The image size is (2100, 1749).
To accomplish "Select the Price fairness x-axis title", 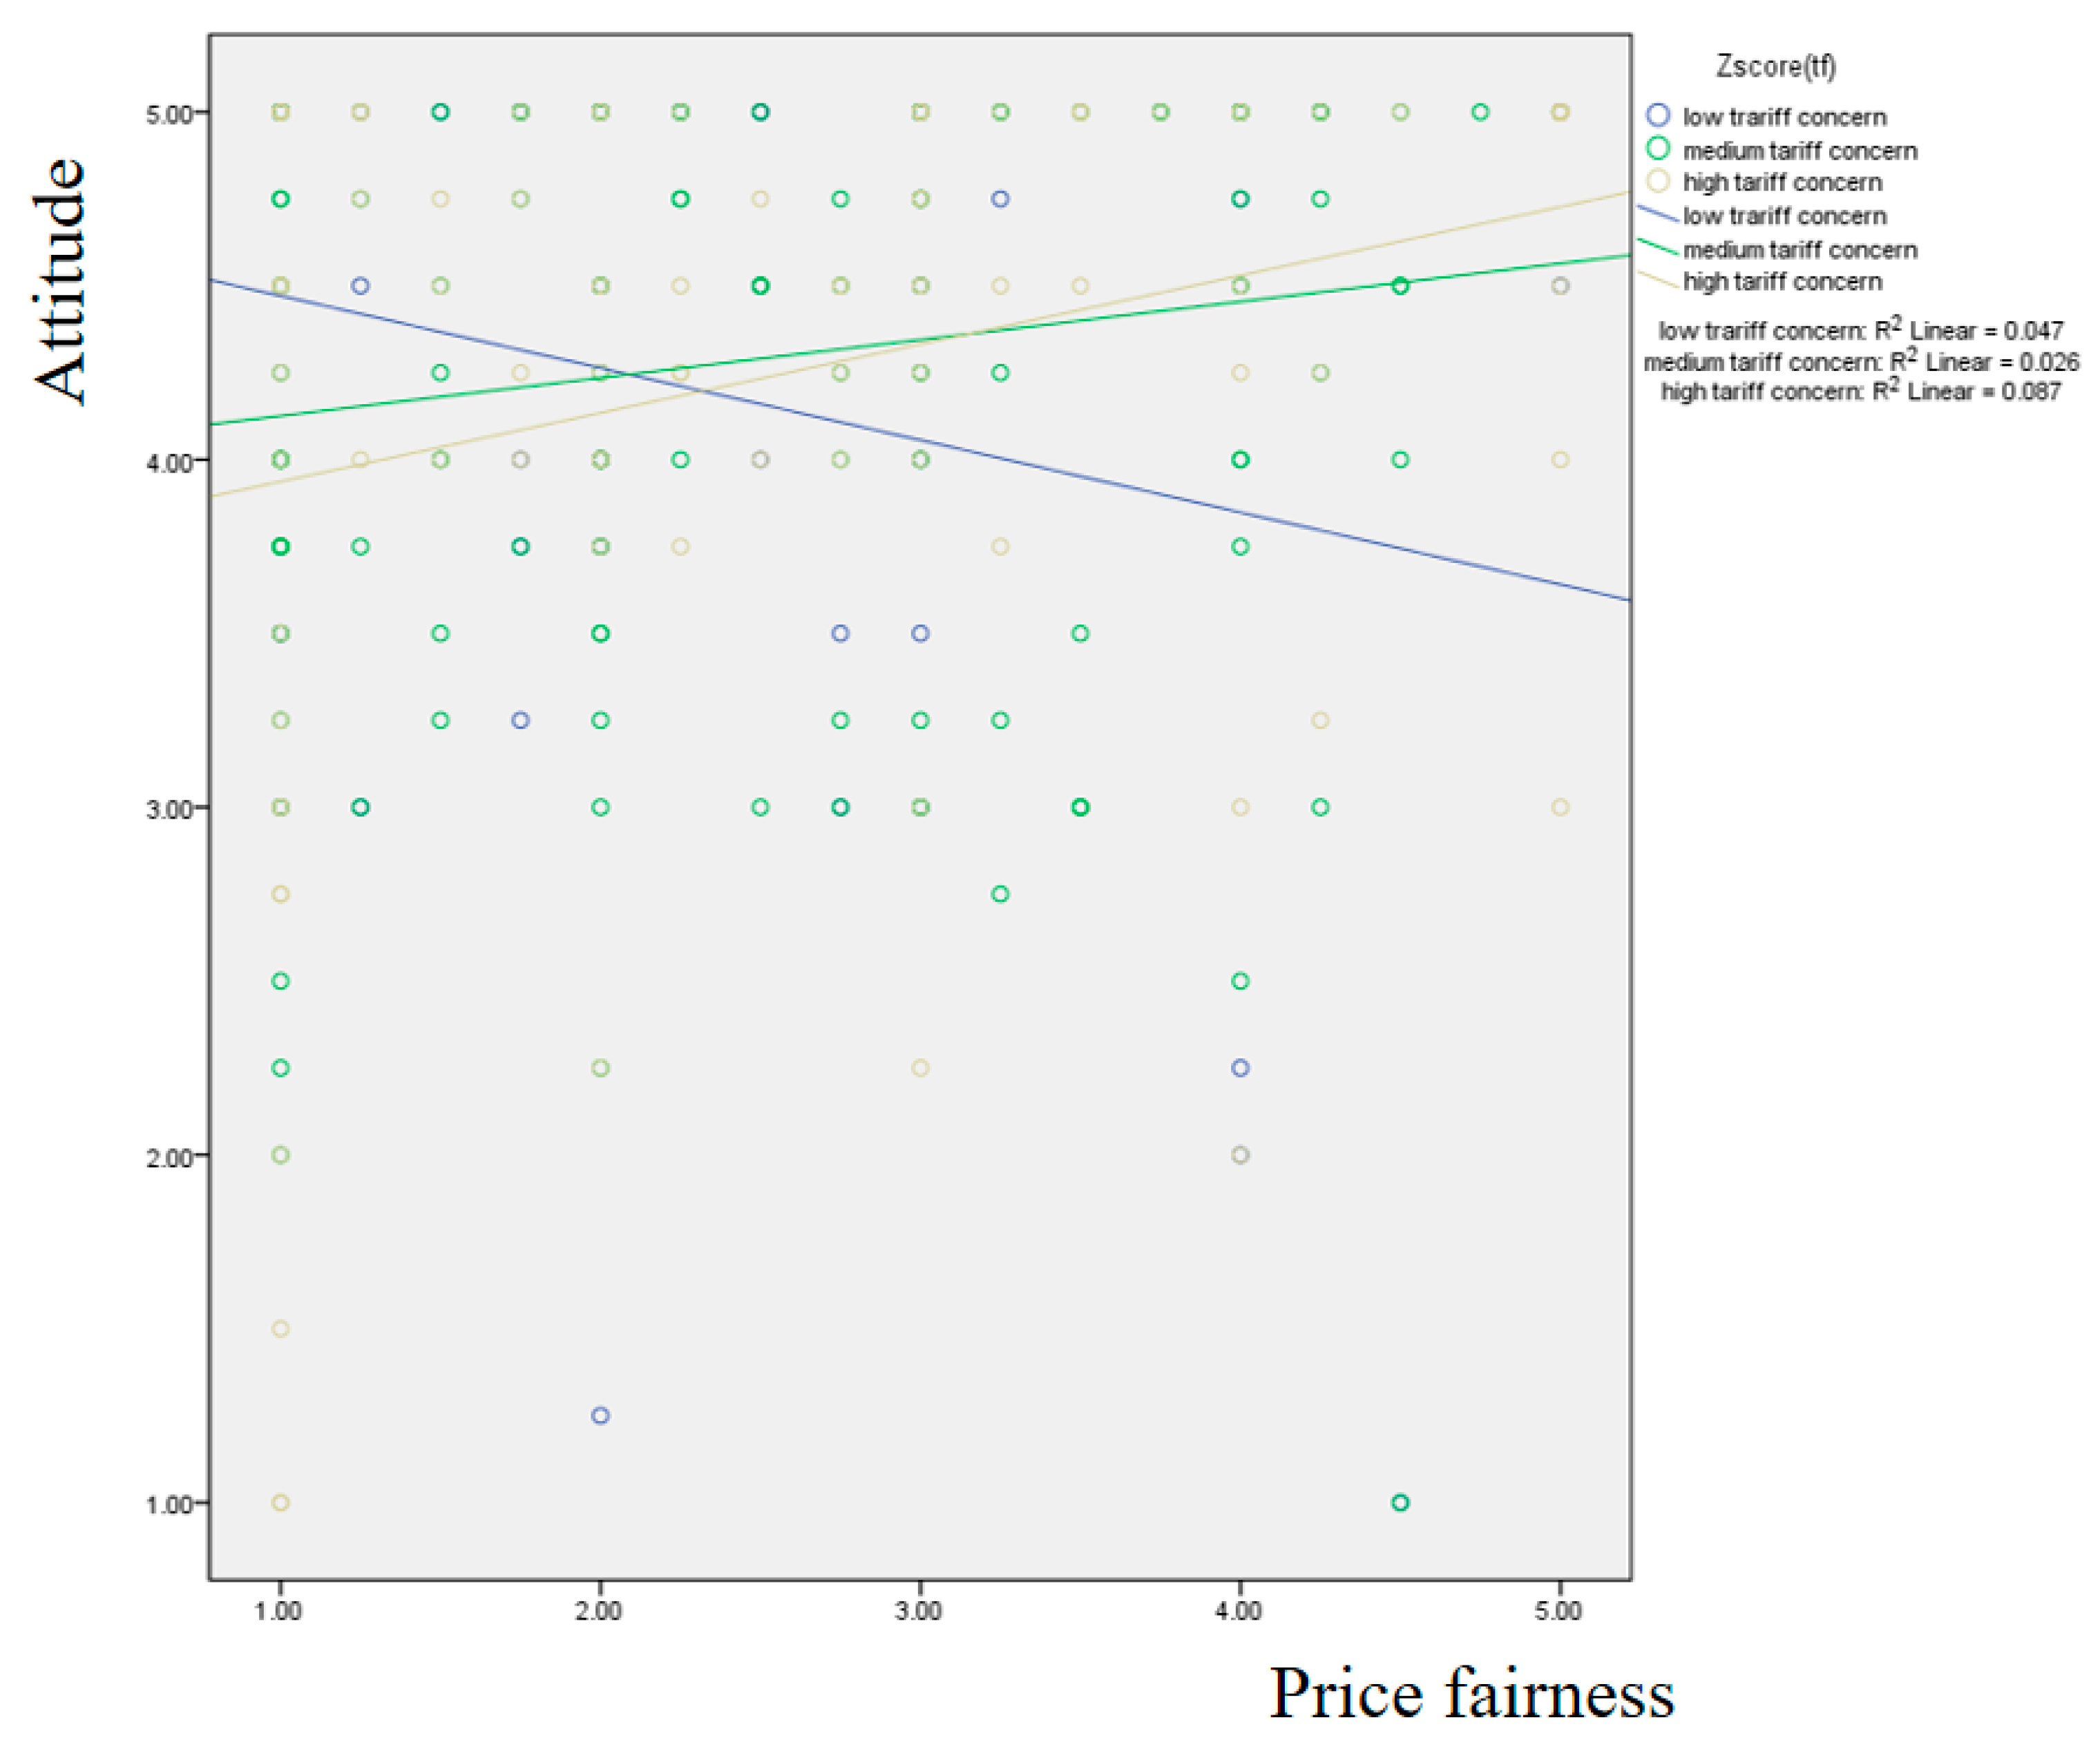I will point(1471,1694).
